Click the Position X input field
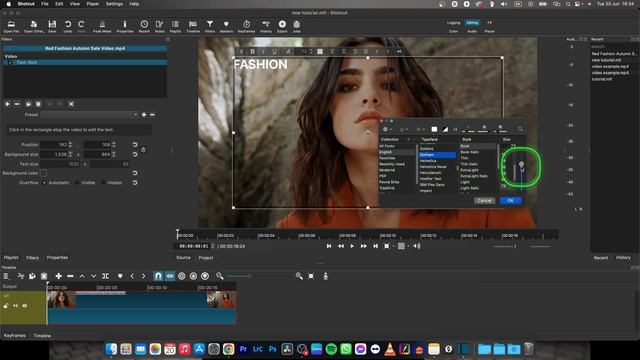The height and width of the screenshot is (360, 640). [x=53, y=145]
